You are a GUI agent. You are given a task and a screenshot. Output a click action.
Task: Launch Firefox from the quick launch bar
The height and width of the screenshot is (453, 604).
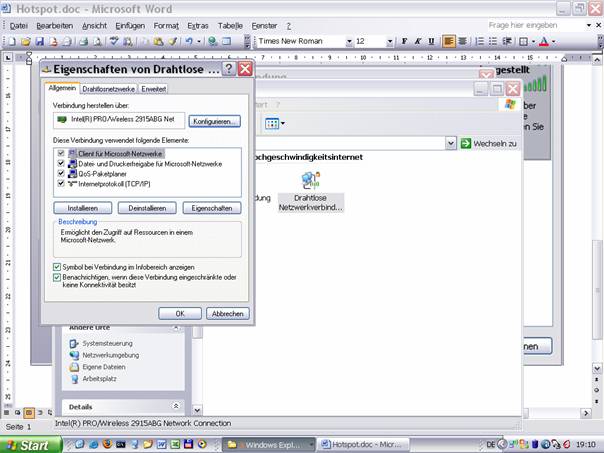[x=107, y=444]
